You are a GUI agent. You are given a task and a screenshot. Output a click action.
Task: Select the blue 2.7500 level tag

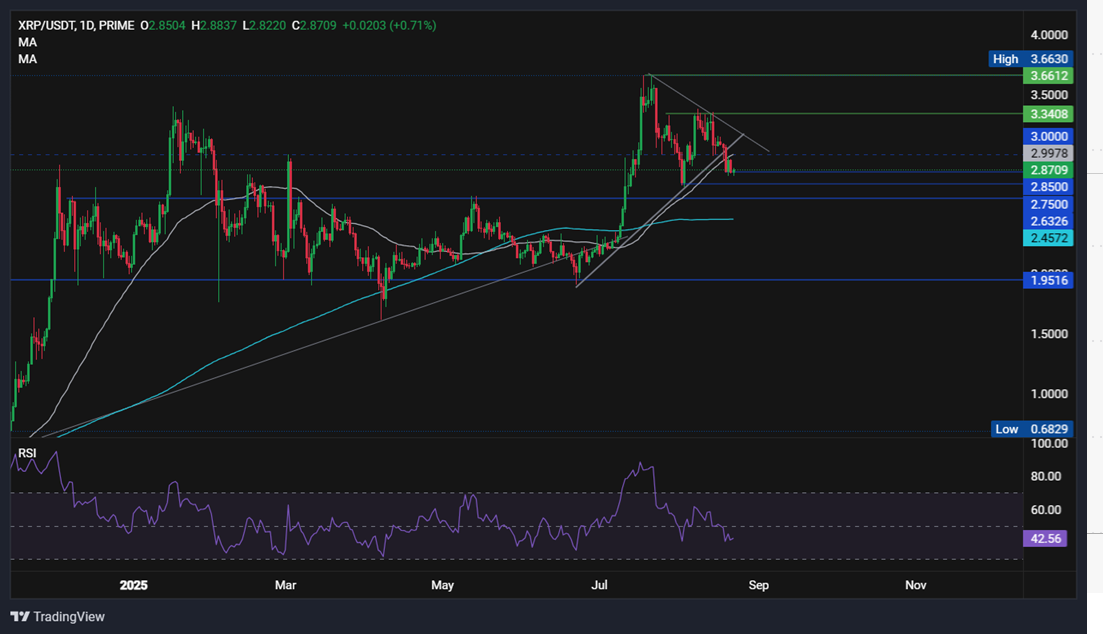[x=1048, y=204]
